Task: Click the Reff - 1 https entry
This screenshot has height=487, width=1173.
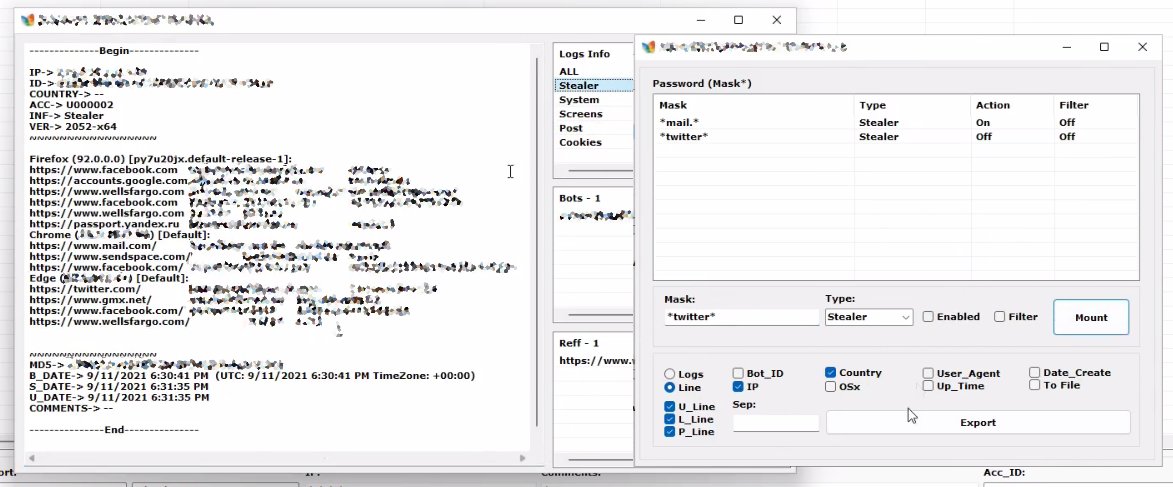Action: pos(596,361)
